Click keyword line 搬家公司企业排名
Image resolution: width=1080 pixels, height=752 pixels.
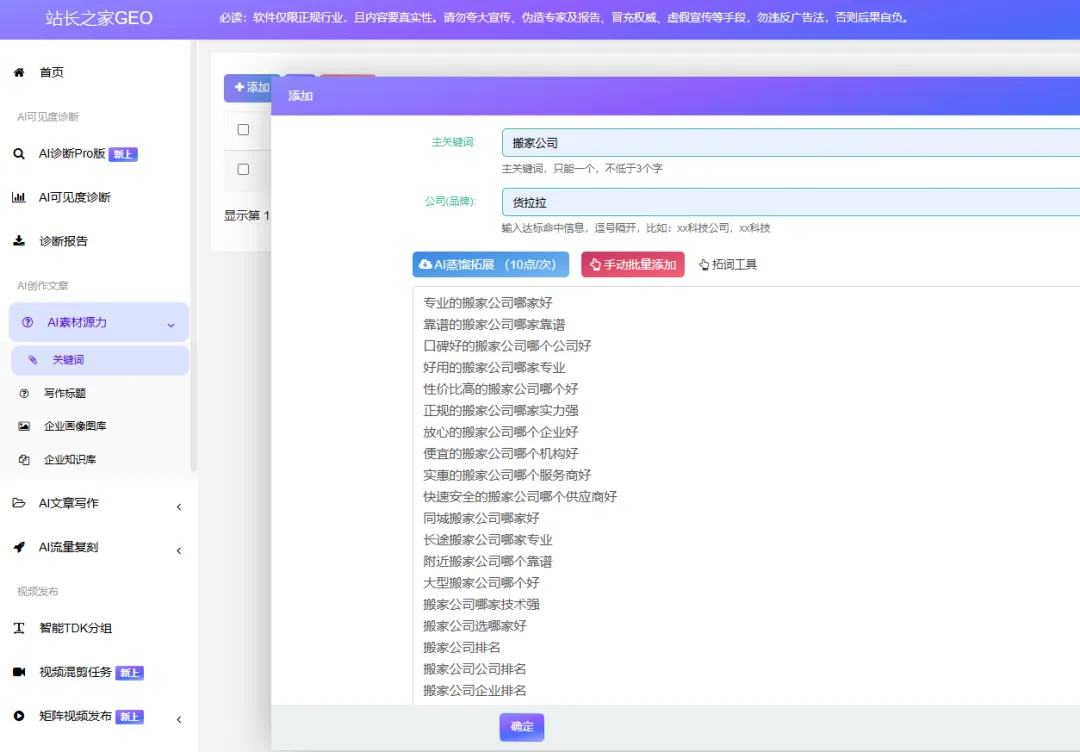(x=475, y=691)
